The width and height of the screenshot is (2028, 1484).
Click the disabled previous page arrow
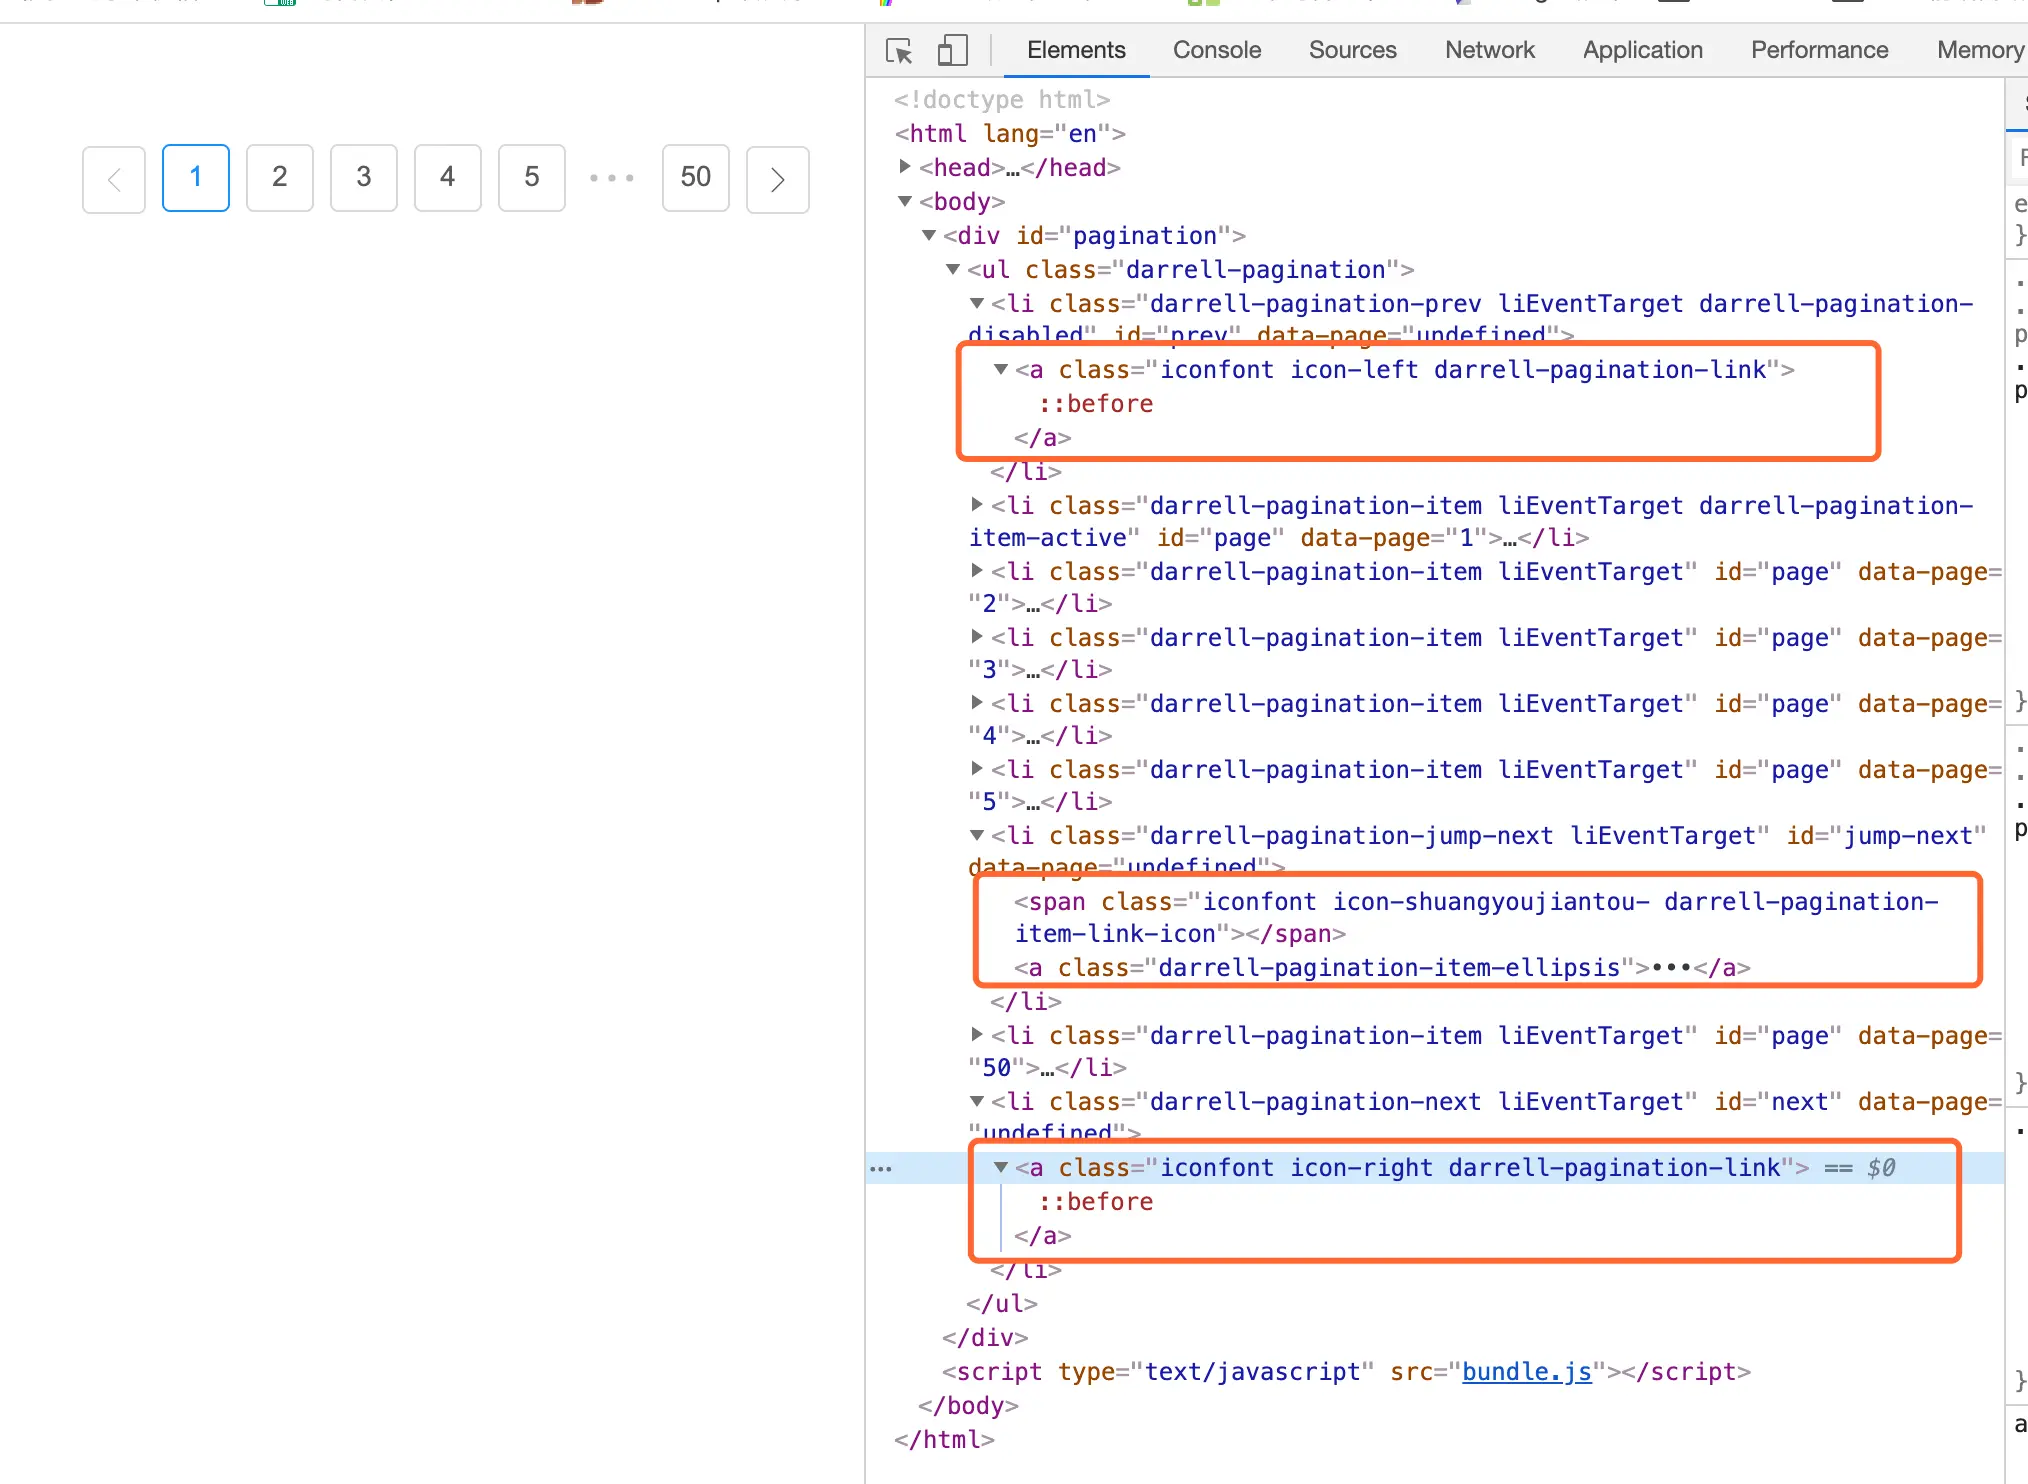(x=114, y=179)
